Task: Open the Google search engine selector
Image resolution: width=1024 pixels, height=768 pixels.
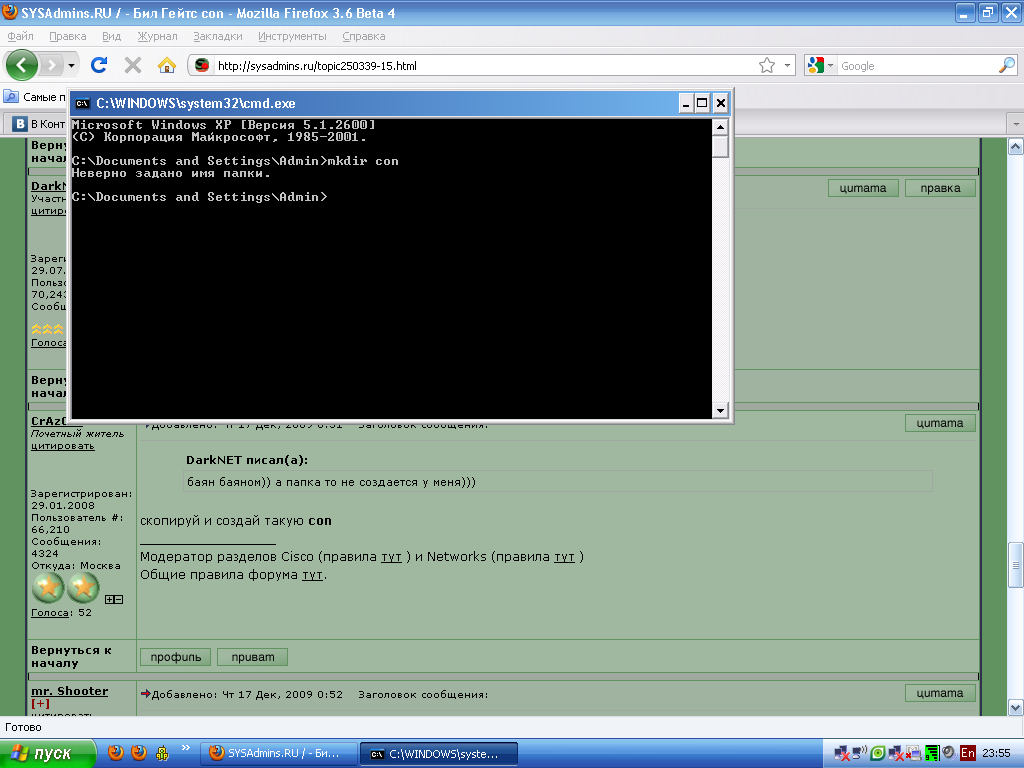Action: (821, 65)
